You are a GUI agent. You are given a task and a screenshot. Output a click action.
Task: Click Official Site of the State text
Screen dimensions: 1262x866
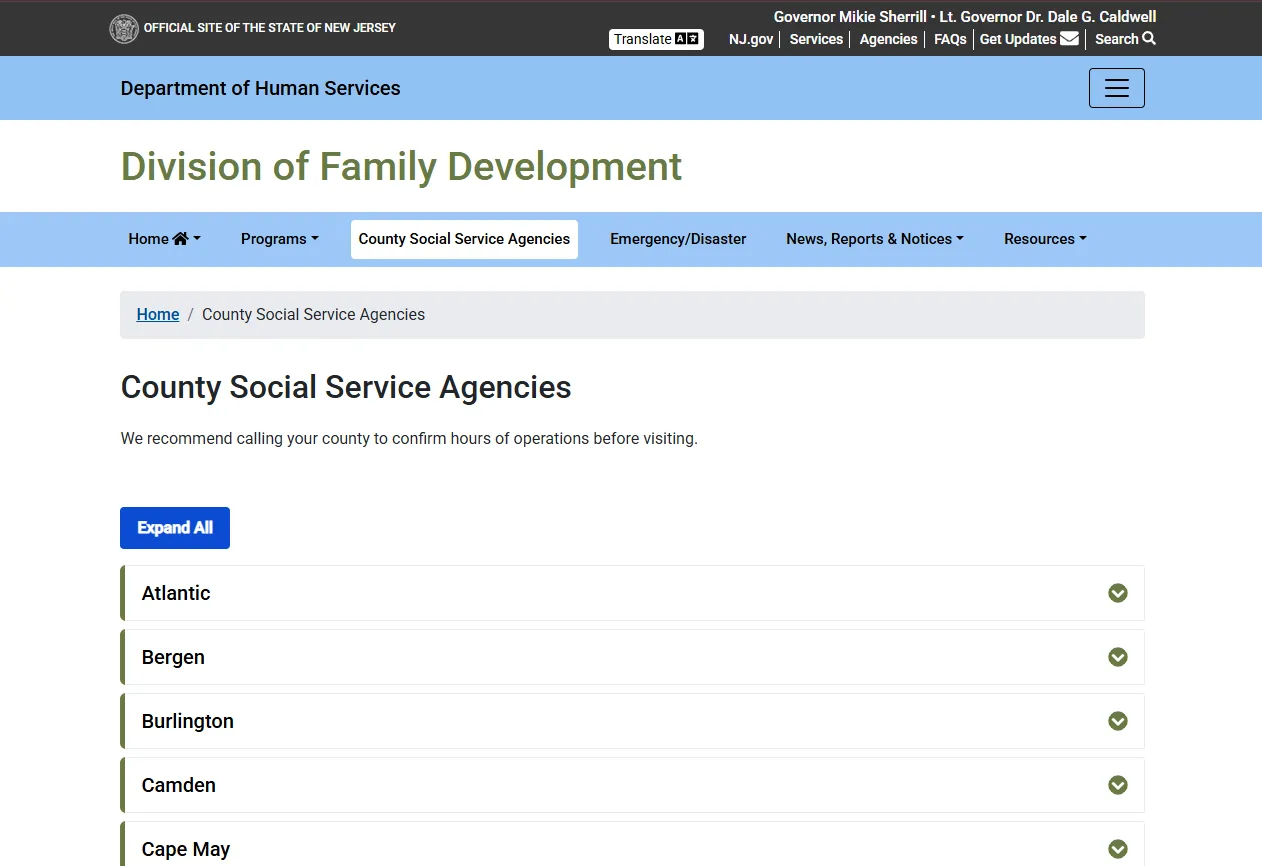[x=270, y=28]
